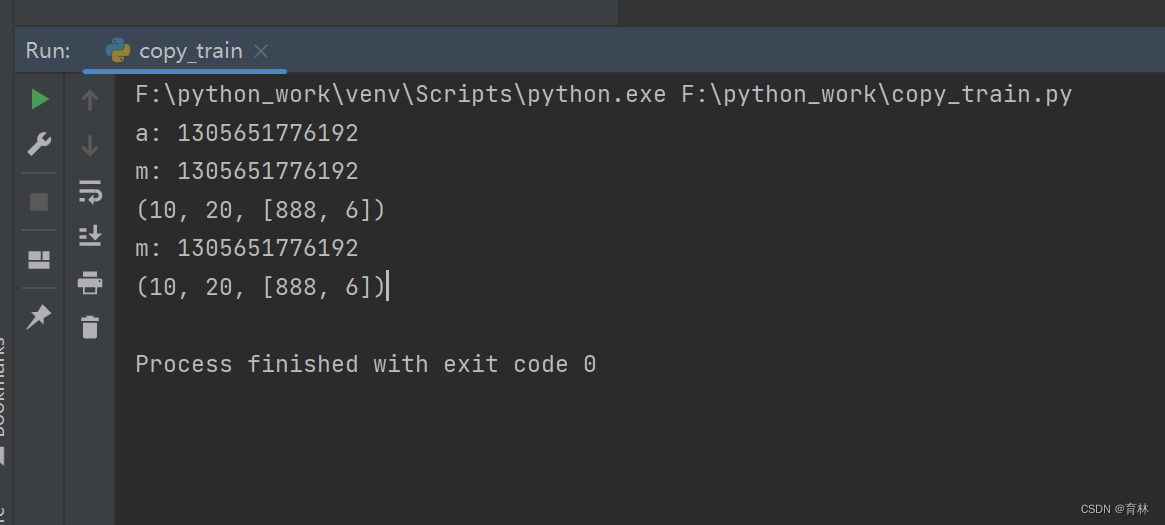
Task: Rerun copy_train with the green play icon
Action: (x=39, y=99)
